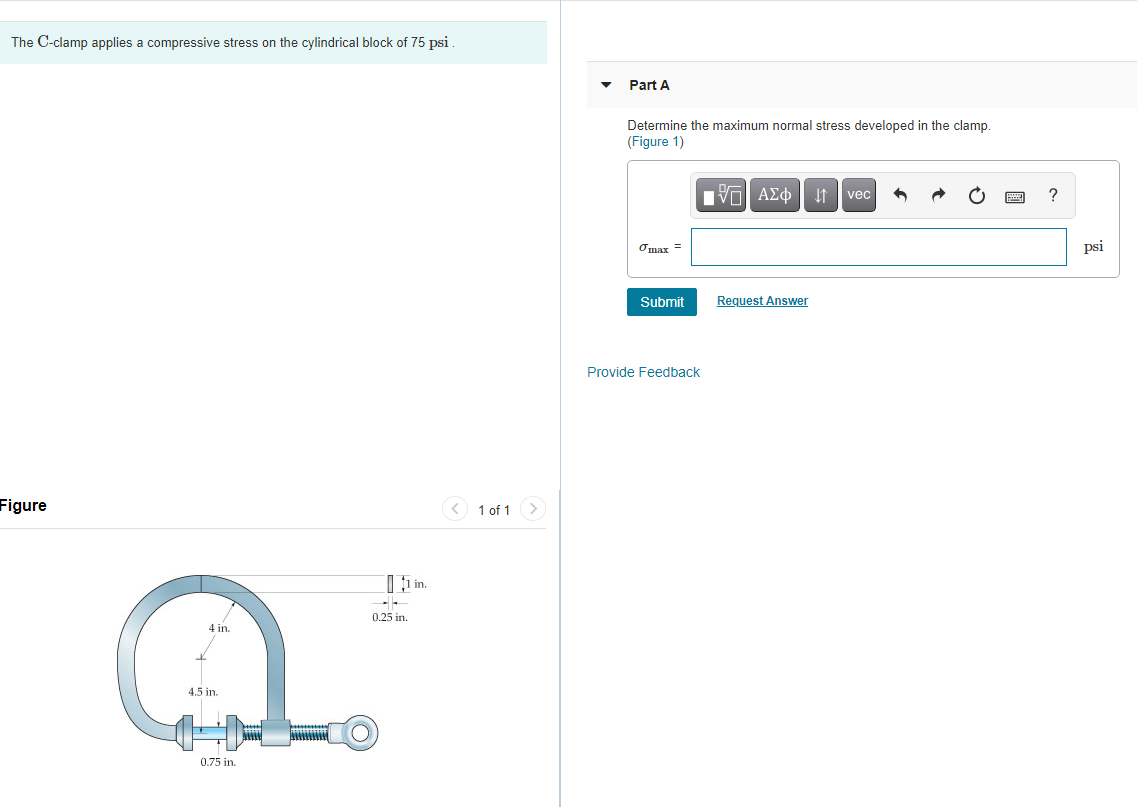
Task: Open the Request Answer link
Action: click(x=762, y=300)
